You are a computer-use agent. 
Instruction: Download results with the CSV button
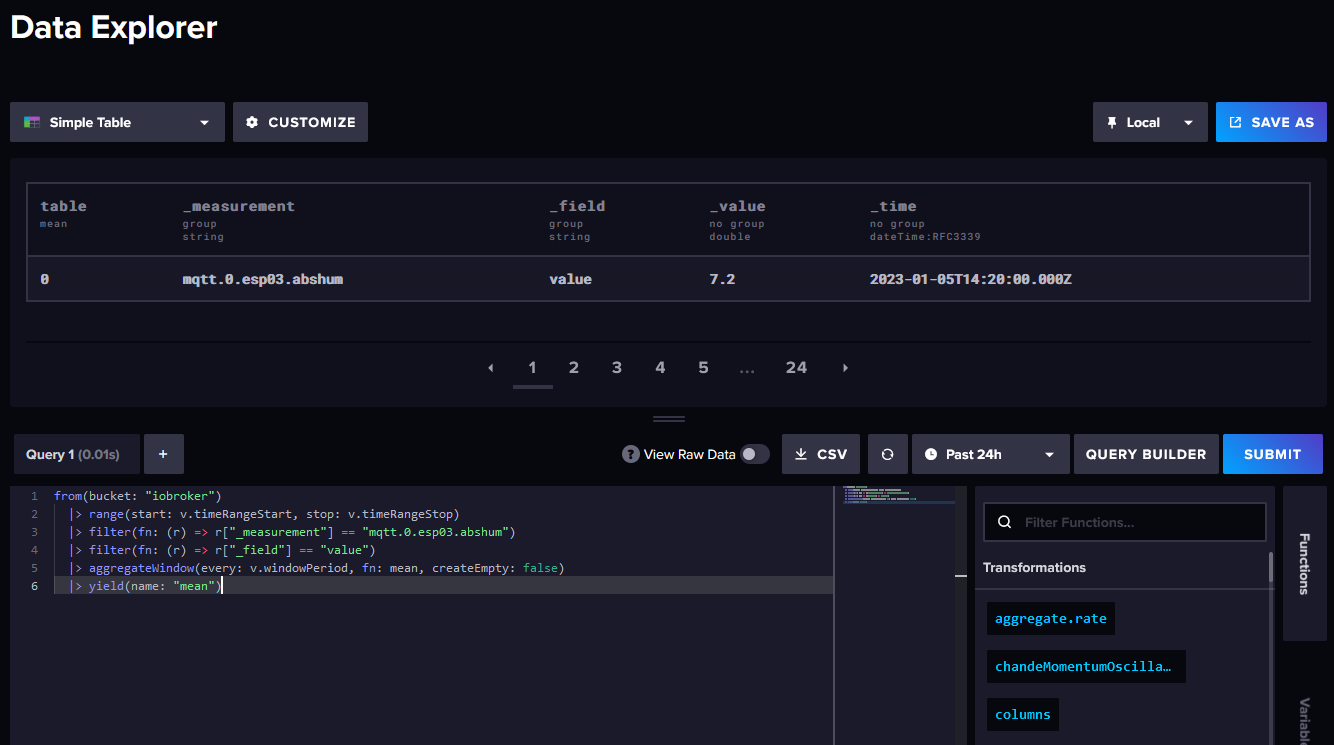[x=819, y=454]
